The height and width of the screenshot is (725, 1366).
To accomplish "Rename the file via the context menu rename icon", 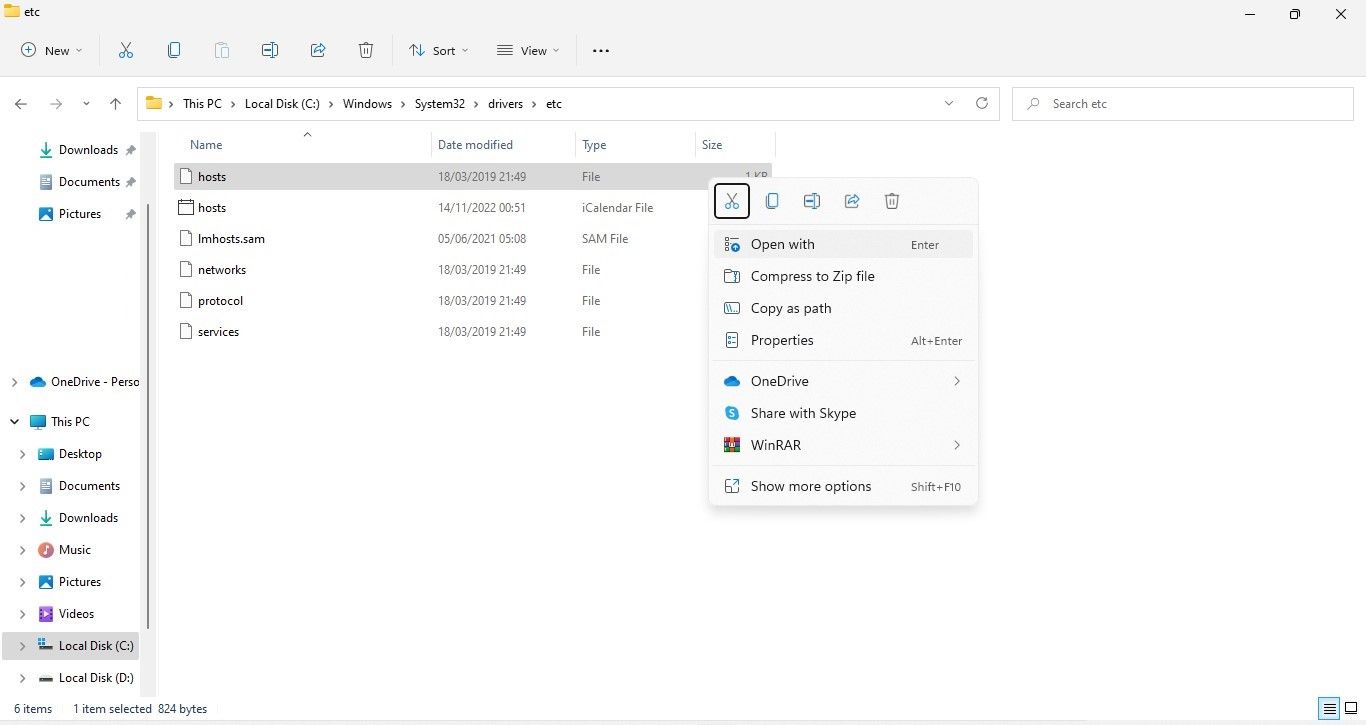I will [x=812, y=201].
